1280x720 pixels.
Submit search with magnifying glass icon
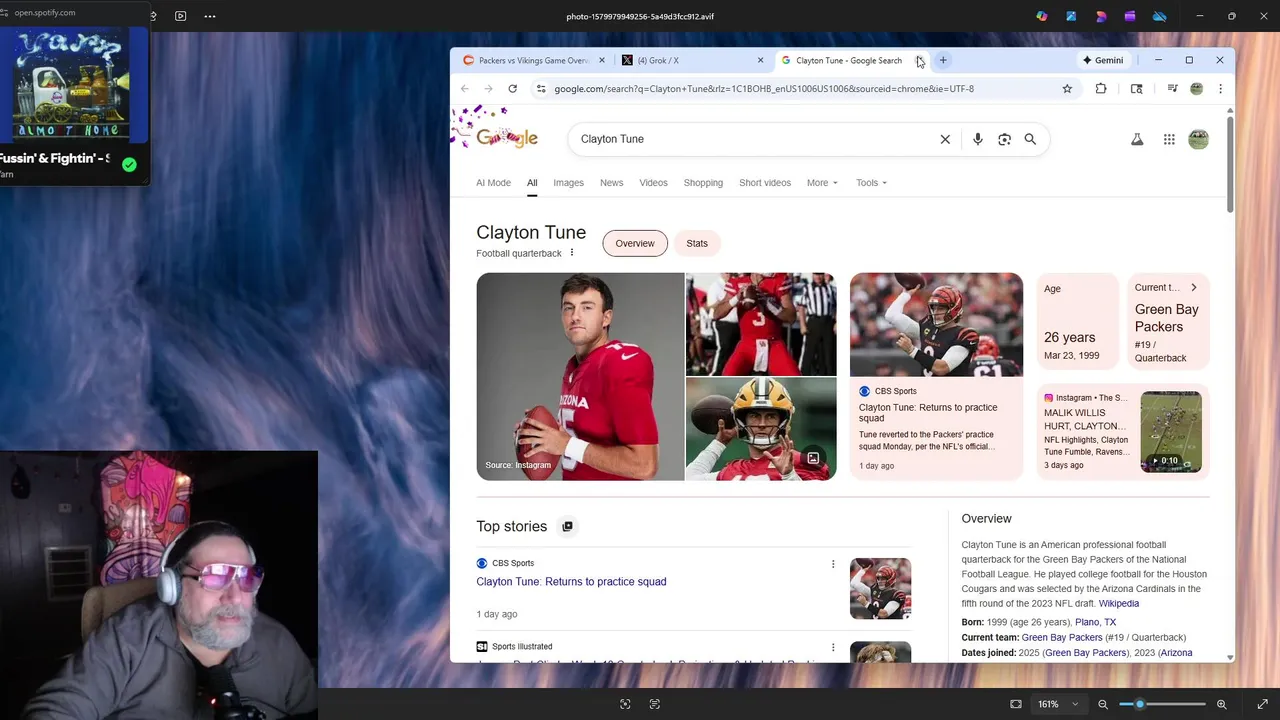[1030, 139]
